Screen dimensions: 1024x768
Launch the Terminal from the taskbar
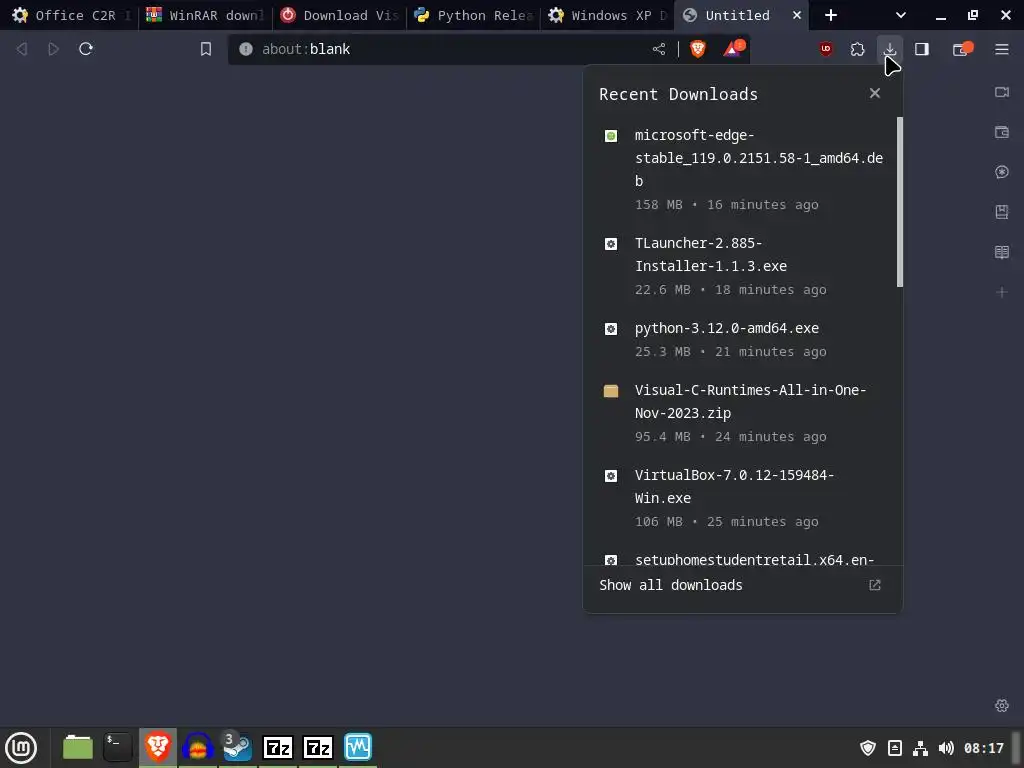pyautogui.click(x=118, y=747)
